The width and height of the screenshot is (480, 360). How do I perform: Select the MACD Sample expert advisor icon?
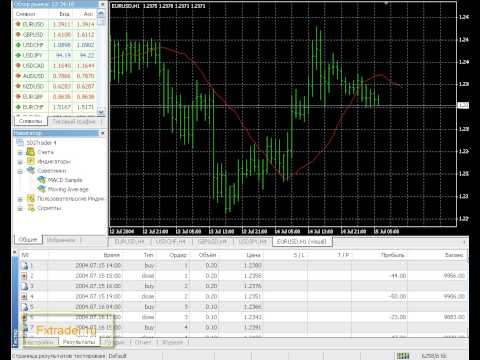[x=42, y=180]
